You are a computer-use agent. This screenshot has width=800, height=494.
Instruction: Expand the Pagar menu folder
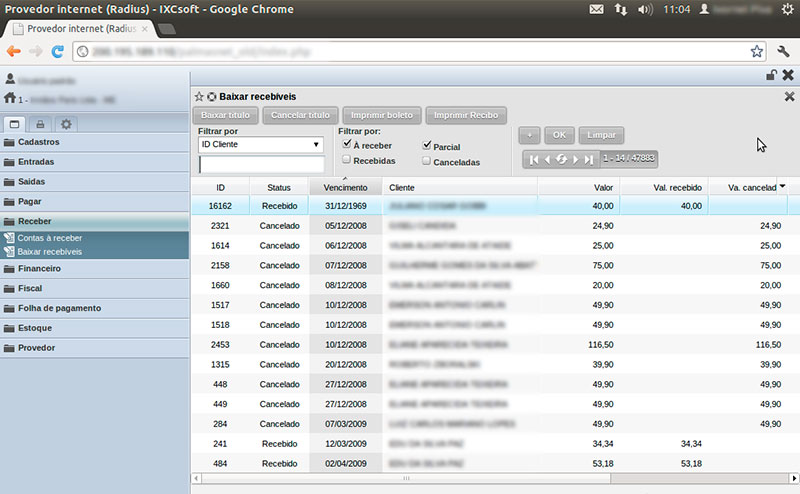pos(94,202)
